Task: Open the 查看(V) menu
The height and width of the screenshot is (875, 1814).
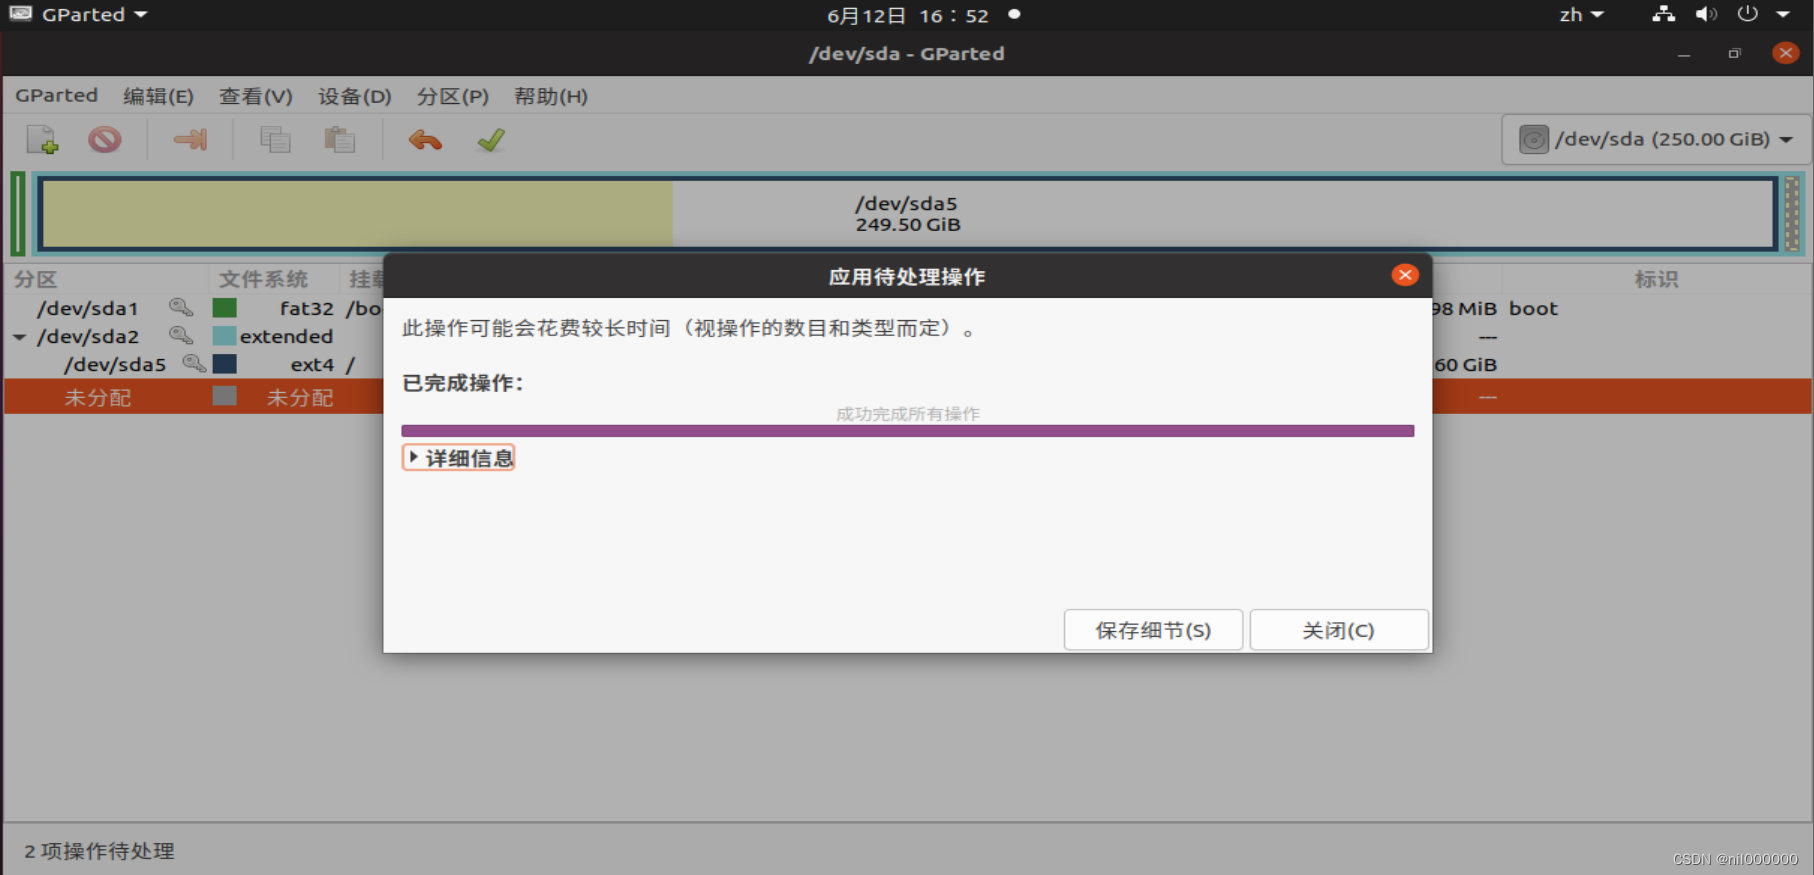Action: pos(256,96)
